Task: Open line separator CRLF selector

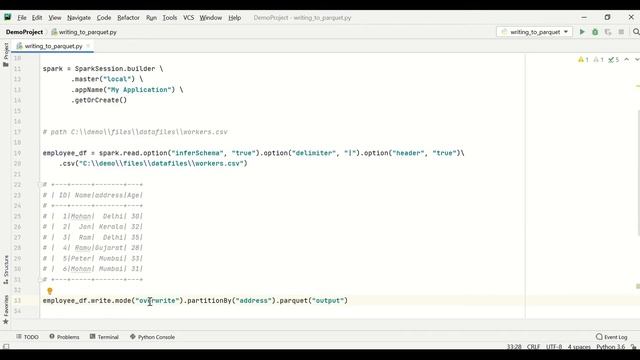Action: click(533, 347)
